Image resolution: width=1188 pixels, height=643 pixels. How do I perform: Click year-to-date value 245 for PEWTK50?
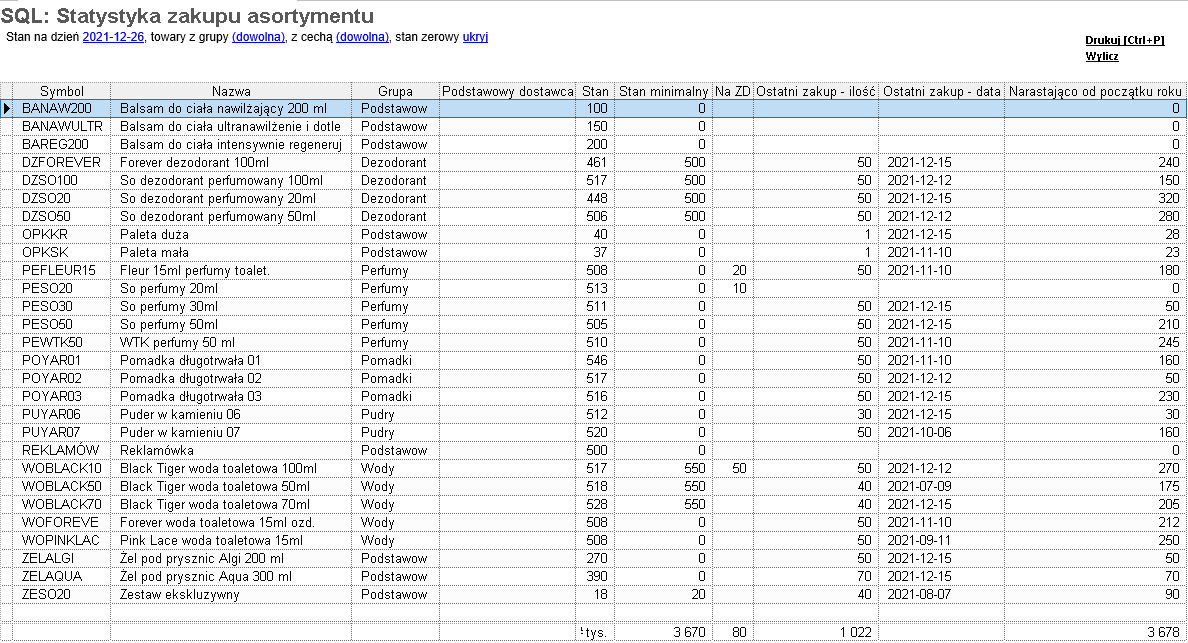(1096, 342)
